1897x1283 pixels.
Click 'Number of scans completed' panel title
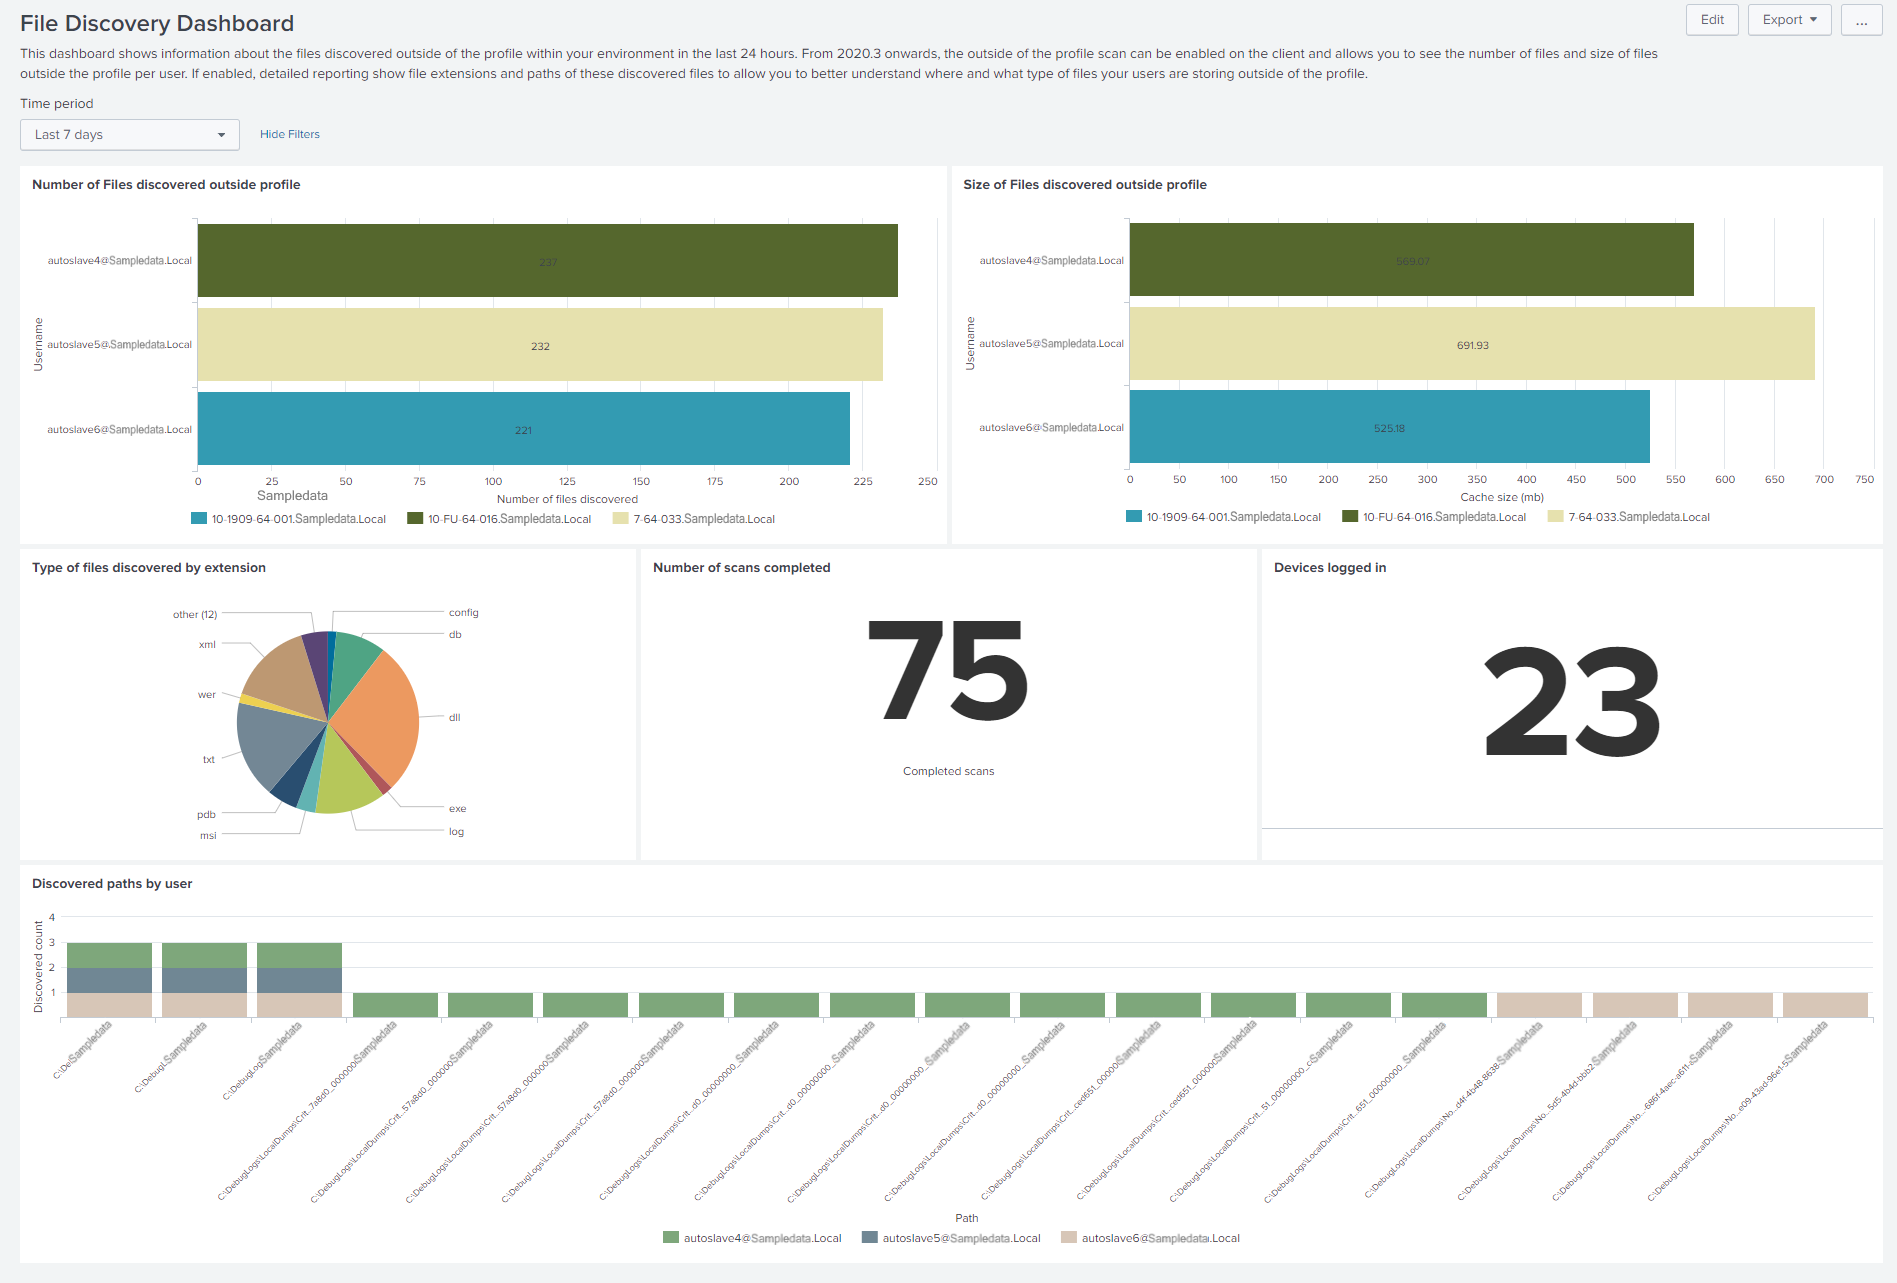click(x=742, y=568)
